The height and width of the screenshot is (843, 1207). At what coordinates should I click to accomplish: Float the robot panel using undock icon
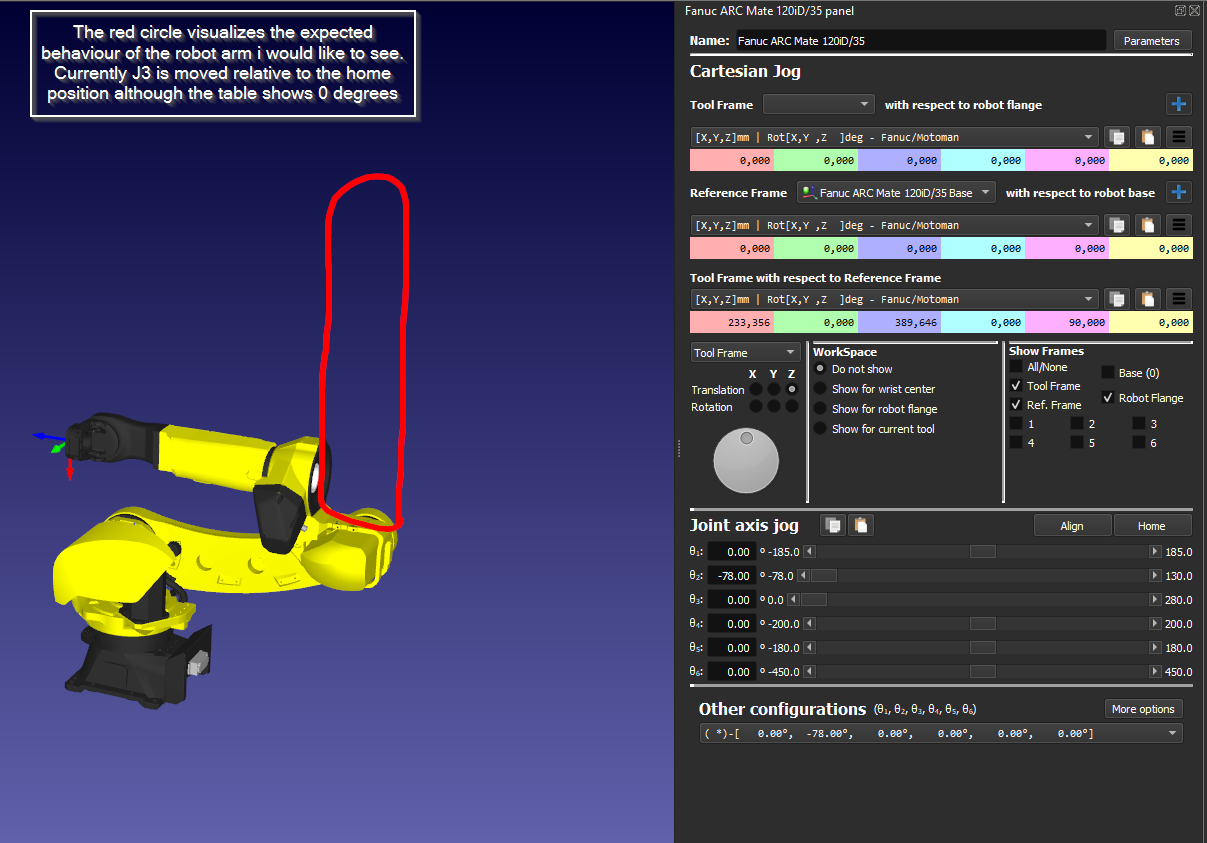coord(1180,10)
